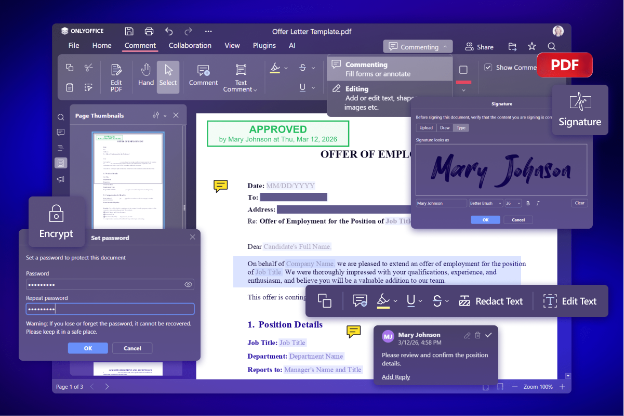This screenshot has height=416, width=624.
Task: Confirm password with OK button
Action: pyautogui.click(x=88, y=348)
